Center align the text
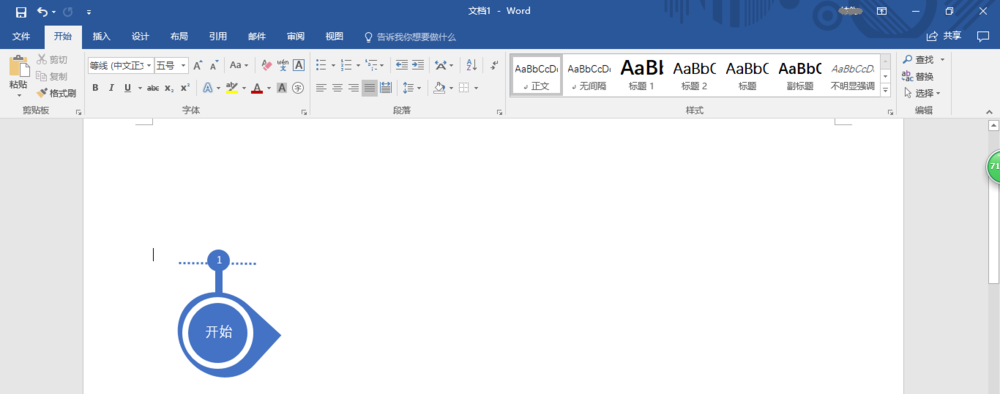The width and height of the screenshot is (1000, 394). tap(337, 88)
